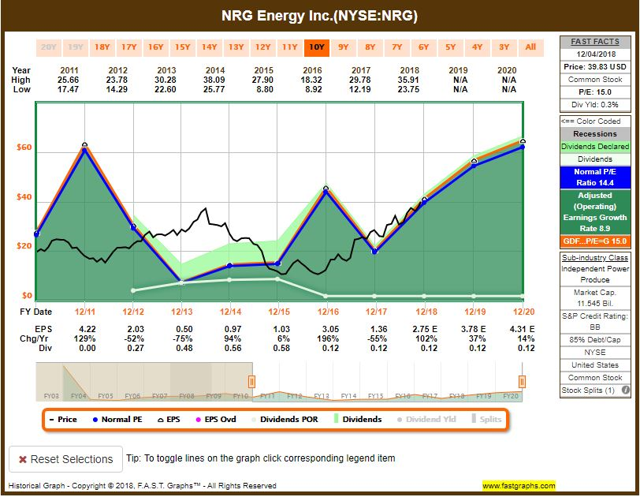Click the GDF...P/E=G 15.0 box
The height and width of the screenshot is (497, 640).
595,241
